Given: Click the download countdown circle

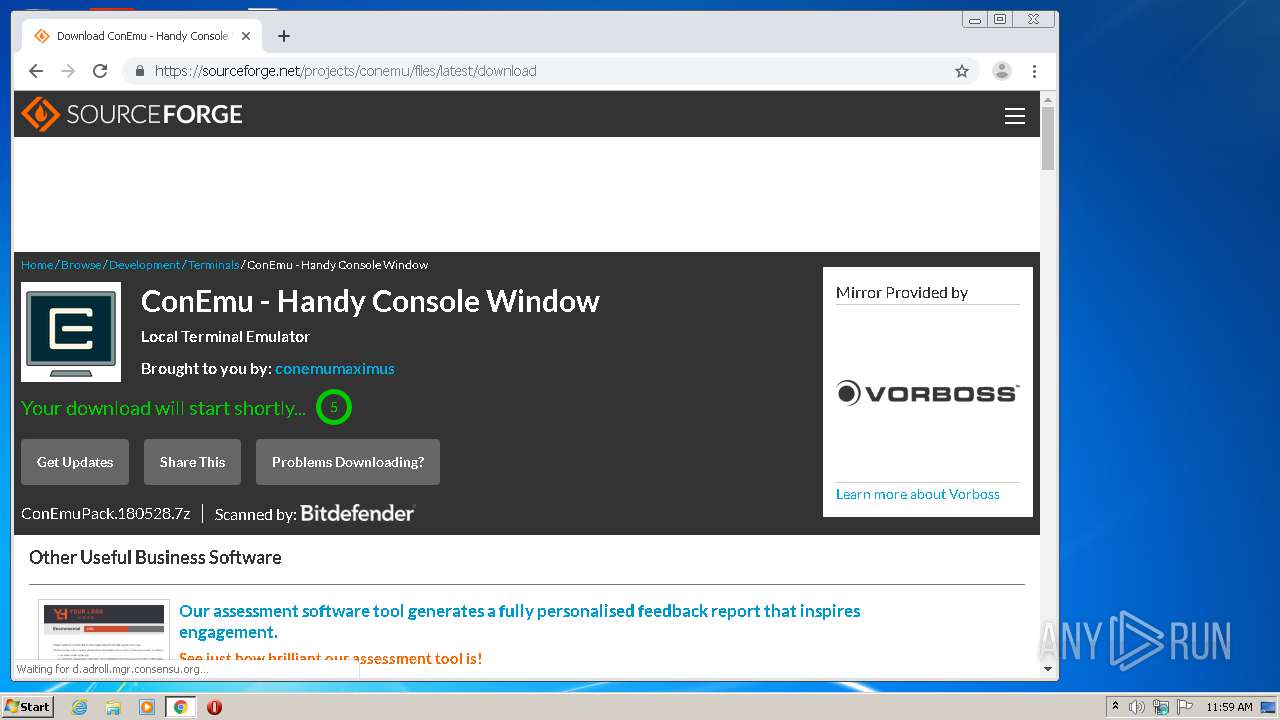Looking at the screenshot, I should coord(334,407).
